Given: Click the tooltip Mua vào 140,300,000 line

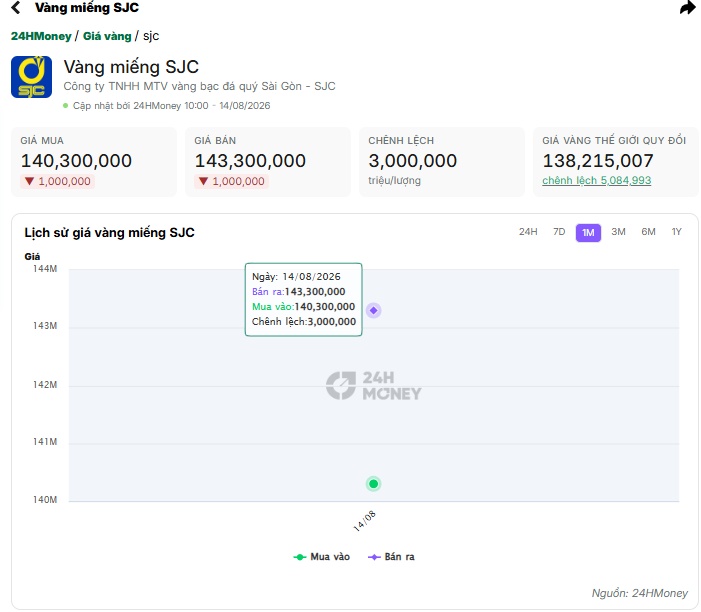Looking at the screenshot, I should tap(304, 307).
